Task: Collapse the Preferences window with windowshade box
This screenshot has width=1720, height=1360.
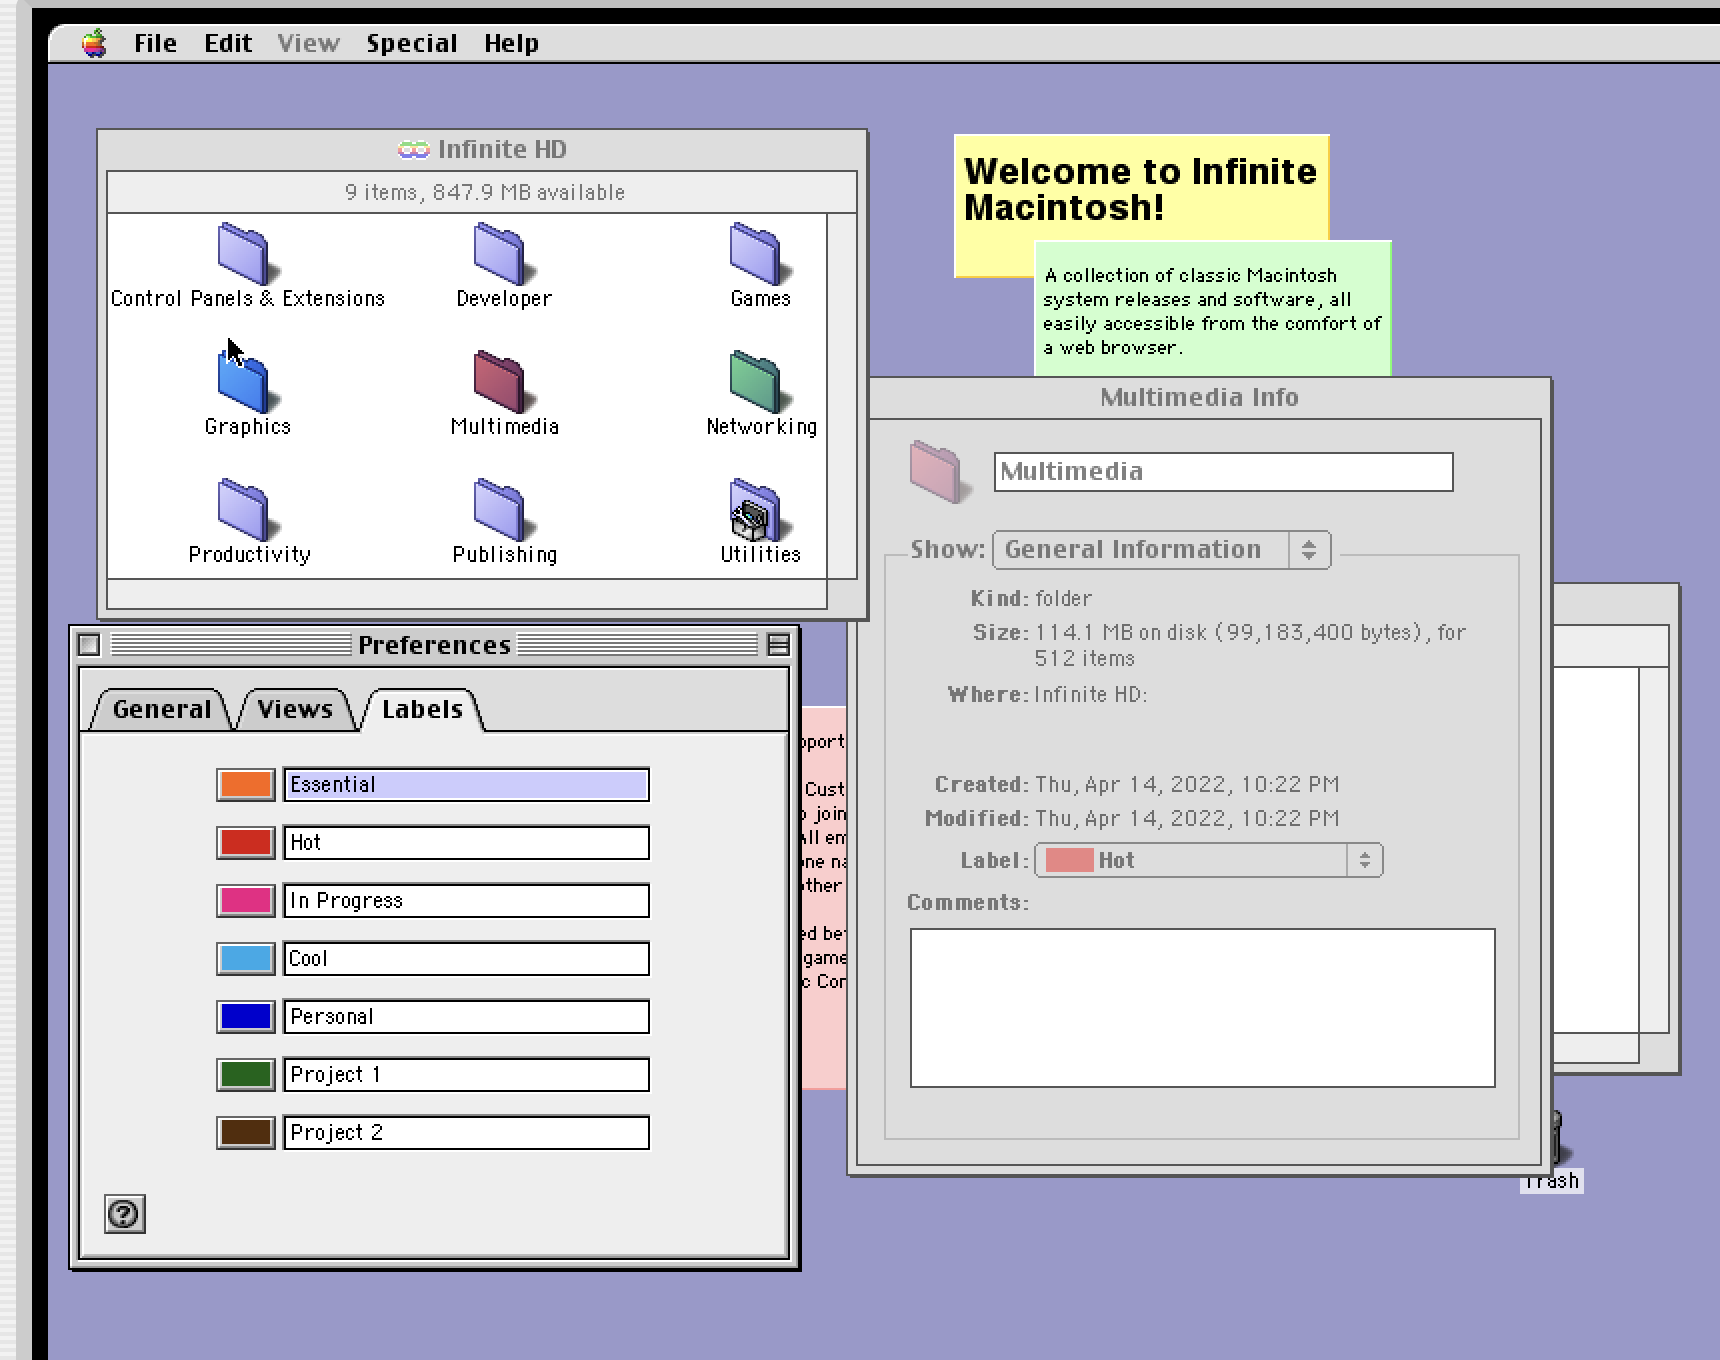Action: coord(778,645)
